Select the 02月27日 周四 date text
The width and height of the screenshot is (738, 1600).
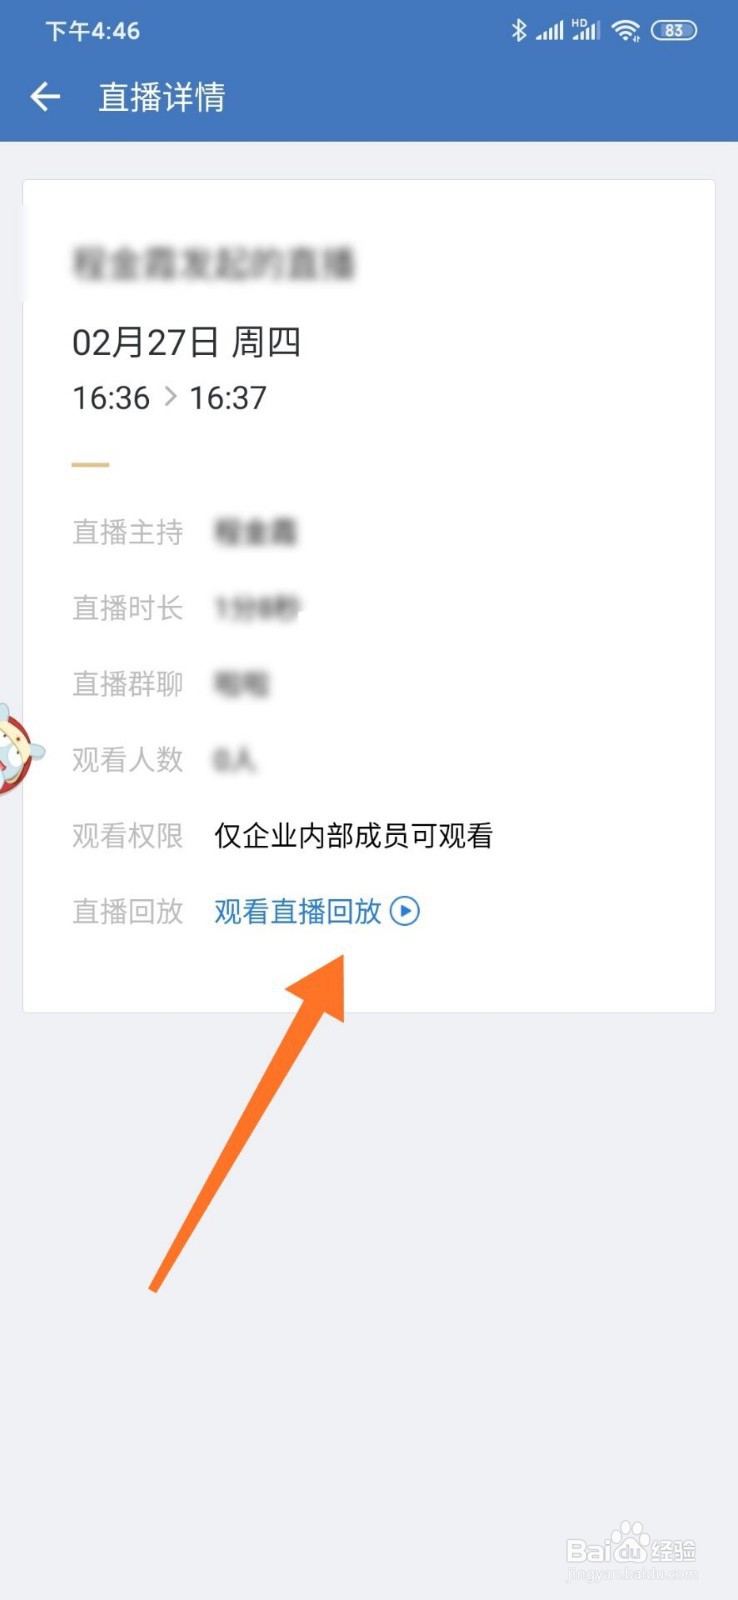click(x=186, y=343)
